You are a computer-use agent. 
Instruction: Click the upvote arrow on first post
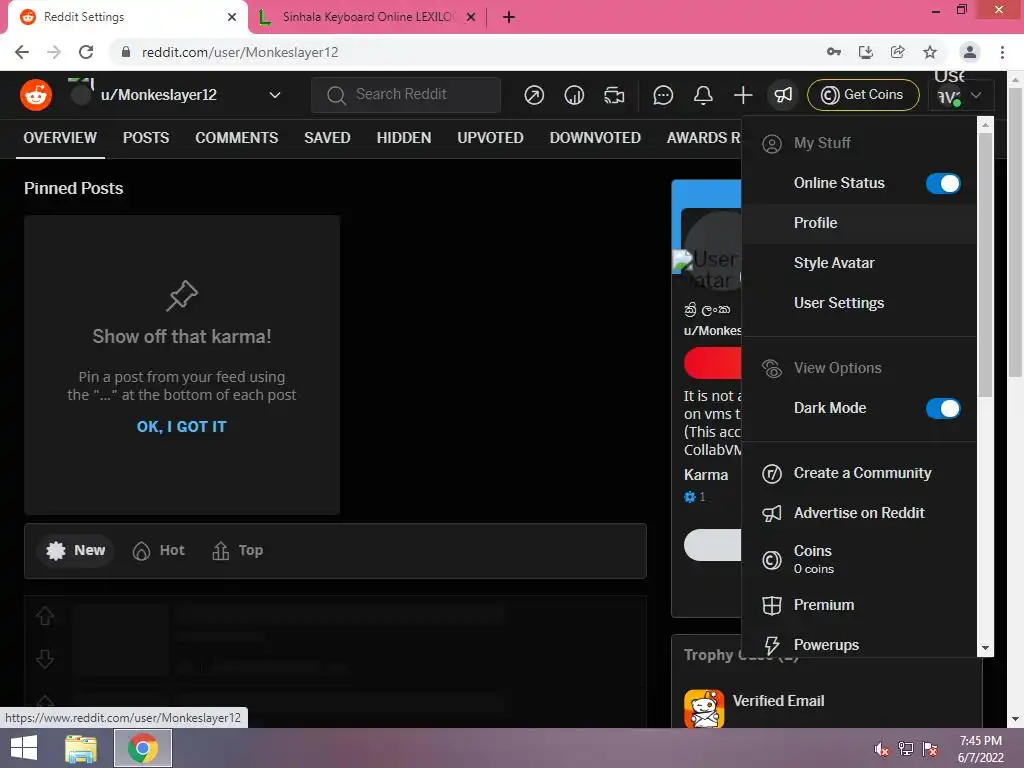click(x=45, y=616)
